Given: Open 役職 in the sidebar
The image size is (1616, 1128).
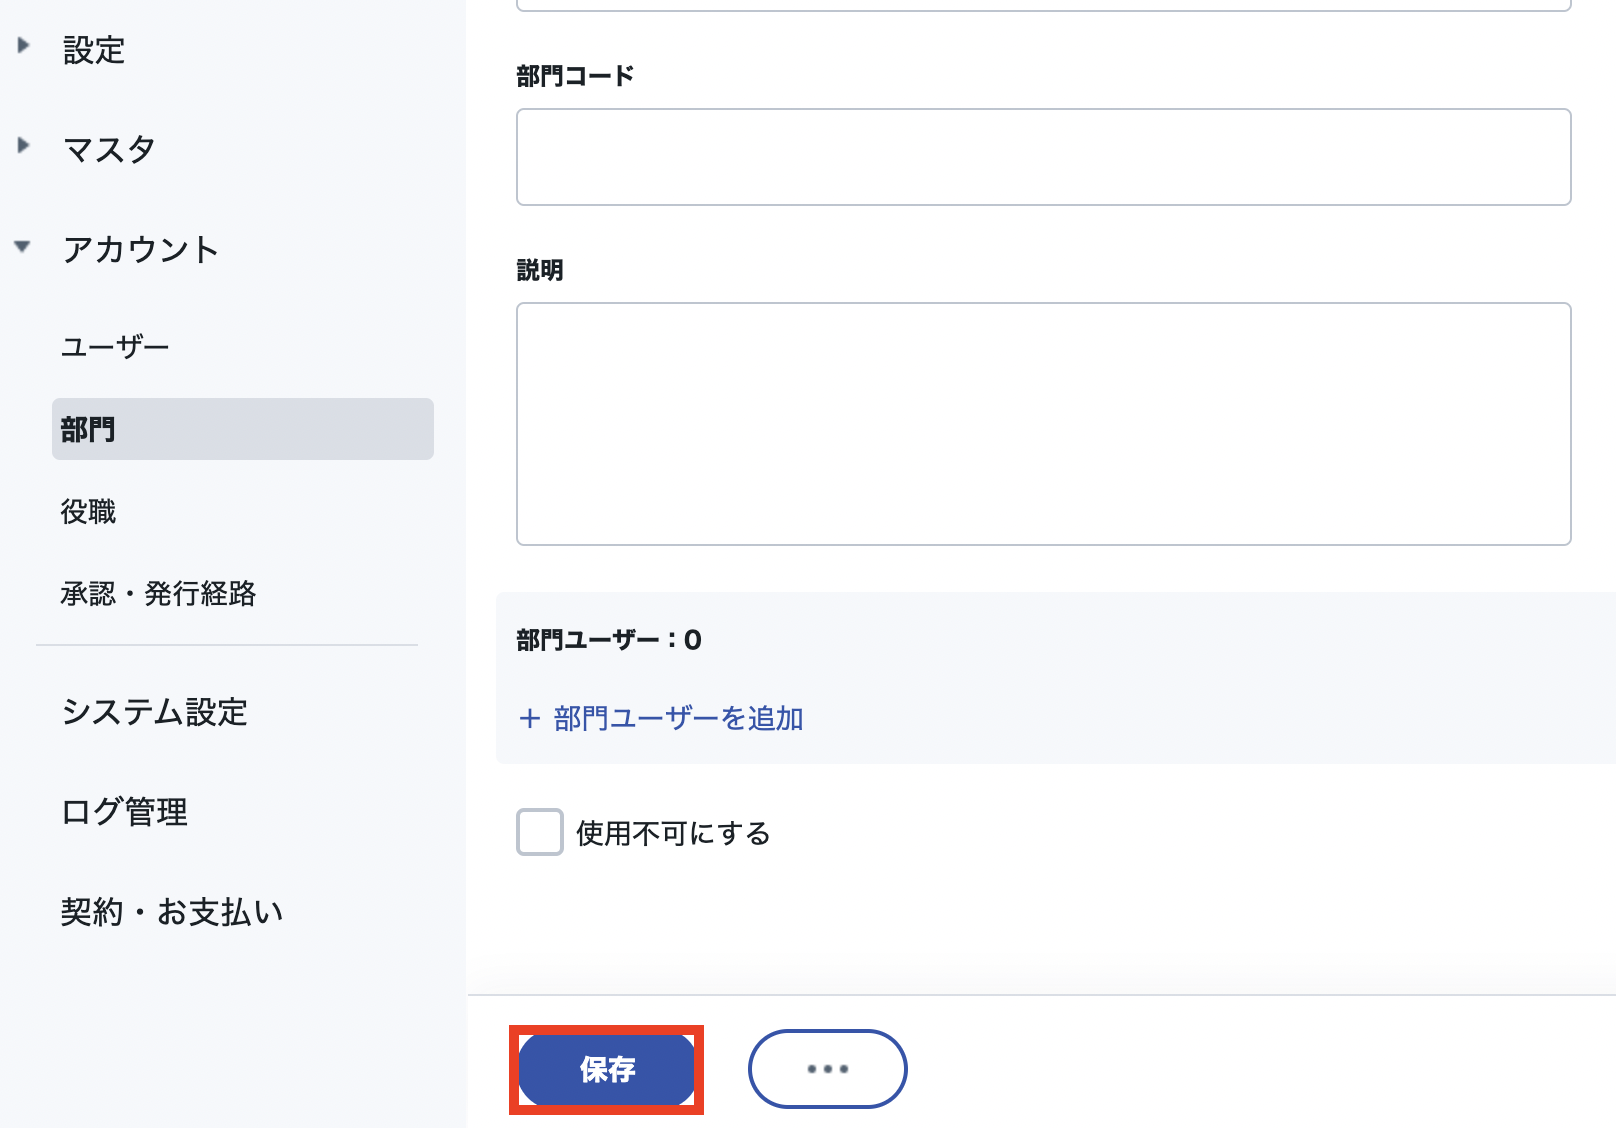Looking at the screenshot, I should pyautogui.click(x=88, y=512).
